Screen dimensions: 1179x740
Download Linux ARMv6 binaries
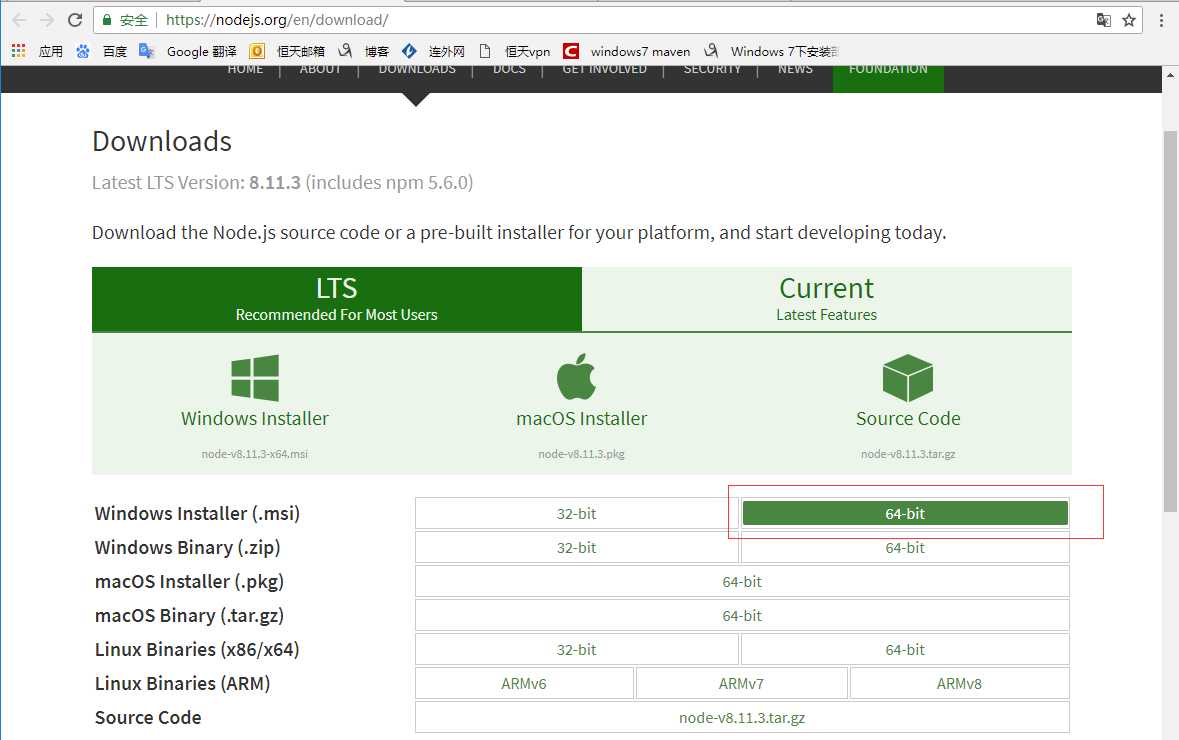[x=524, y=684]
